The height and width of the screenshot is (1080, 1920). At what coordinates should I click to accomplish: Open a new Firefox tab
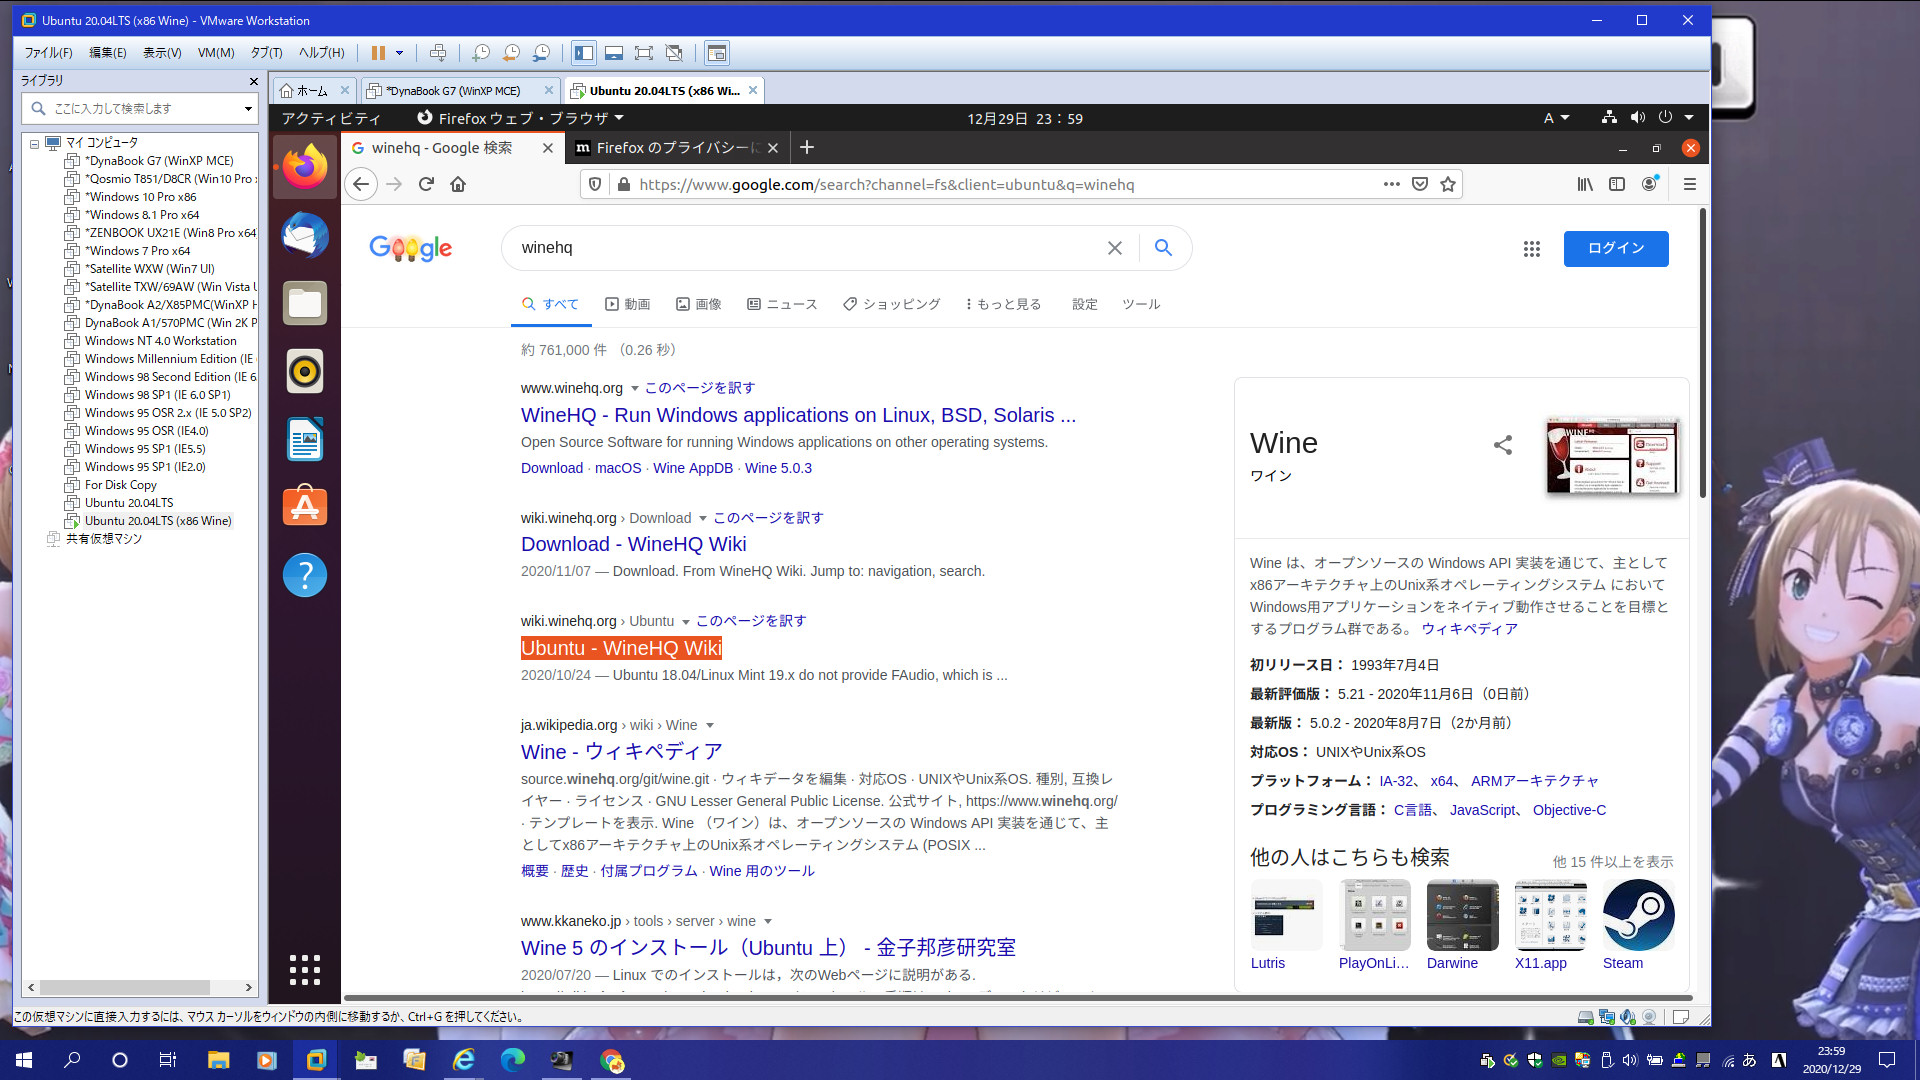tap(807, 148)
